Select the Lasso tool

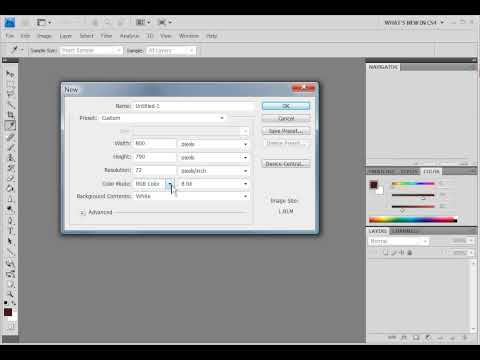tap(10, 94)
